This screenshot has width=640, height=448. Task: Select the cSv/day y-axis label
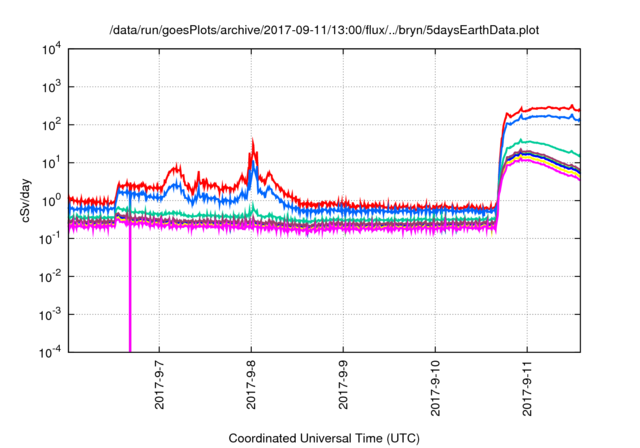pos(26,201)
